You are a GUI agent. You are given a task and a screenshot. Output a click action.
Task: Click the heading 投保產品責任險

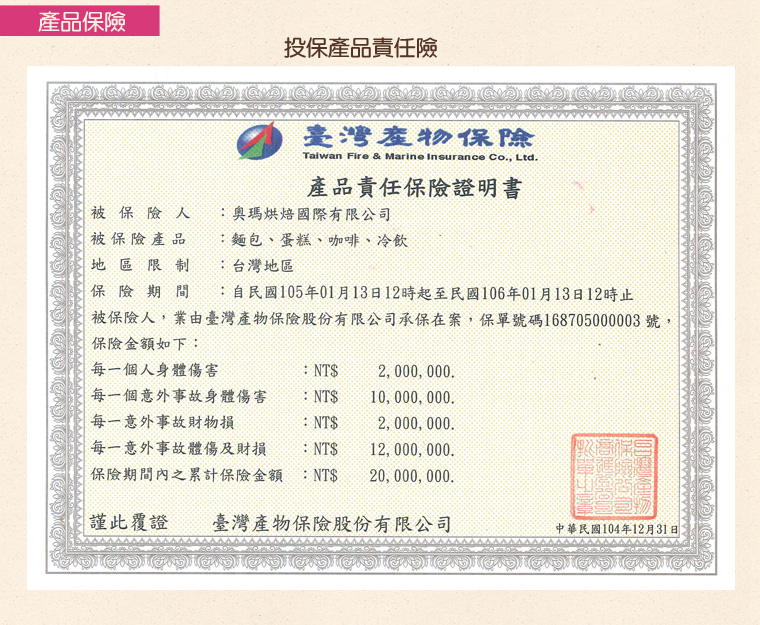(x=361, y=48)
